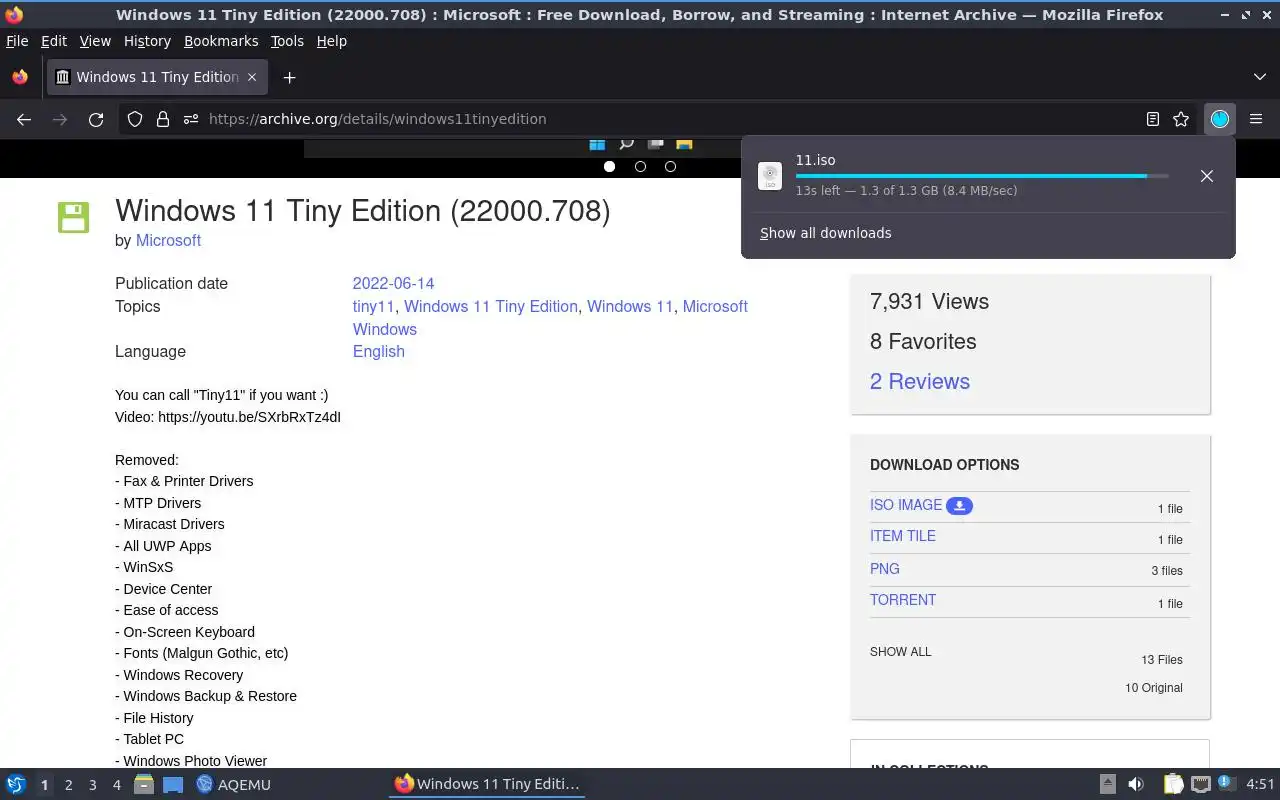Open View menu

(x=95, y=41)
